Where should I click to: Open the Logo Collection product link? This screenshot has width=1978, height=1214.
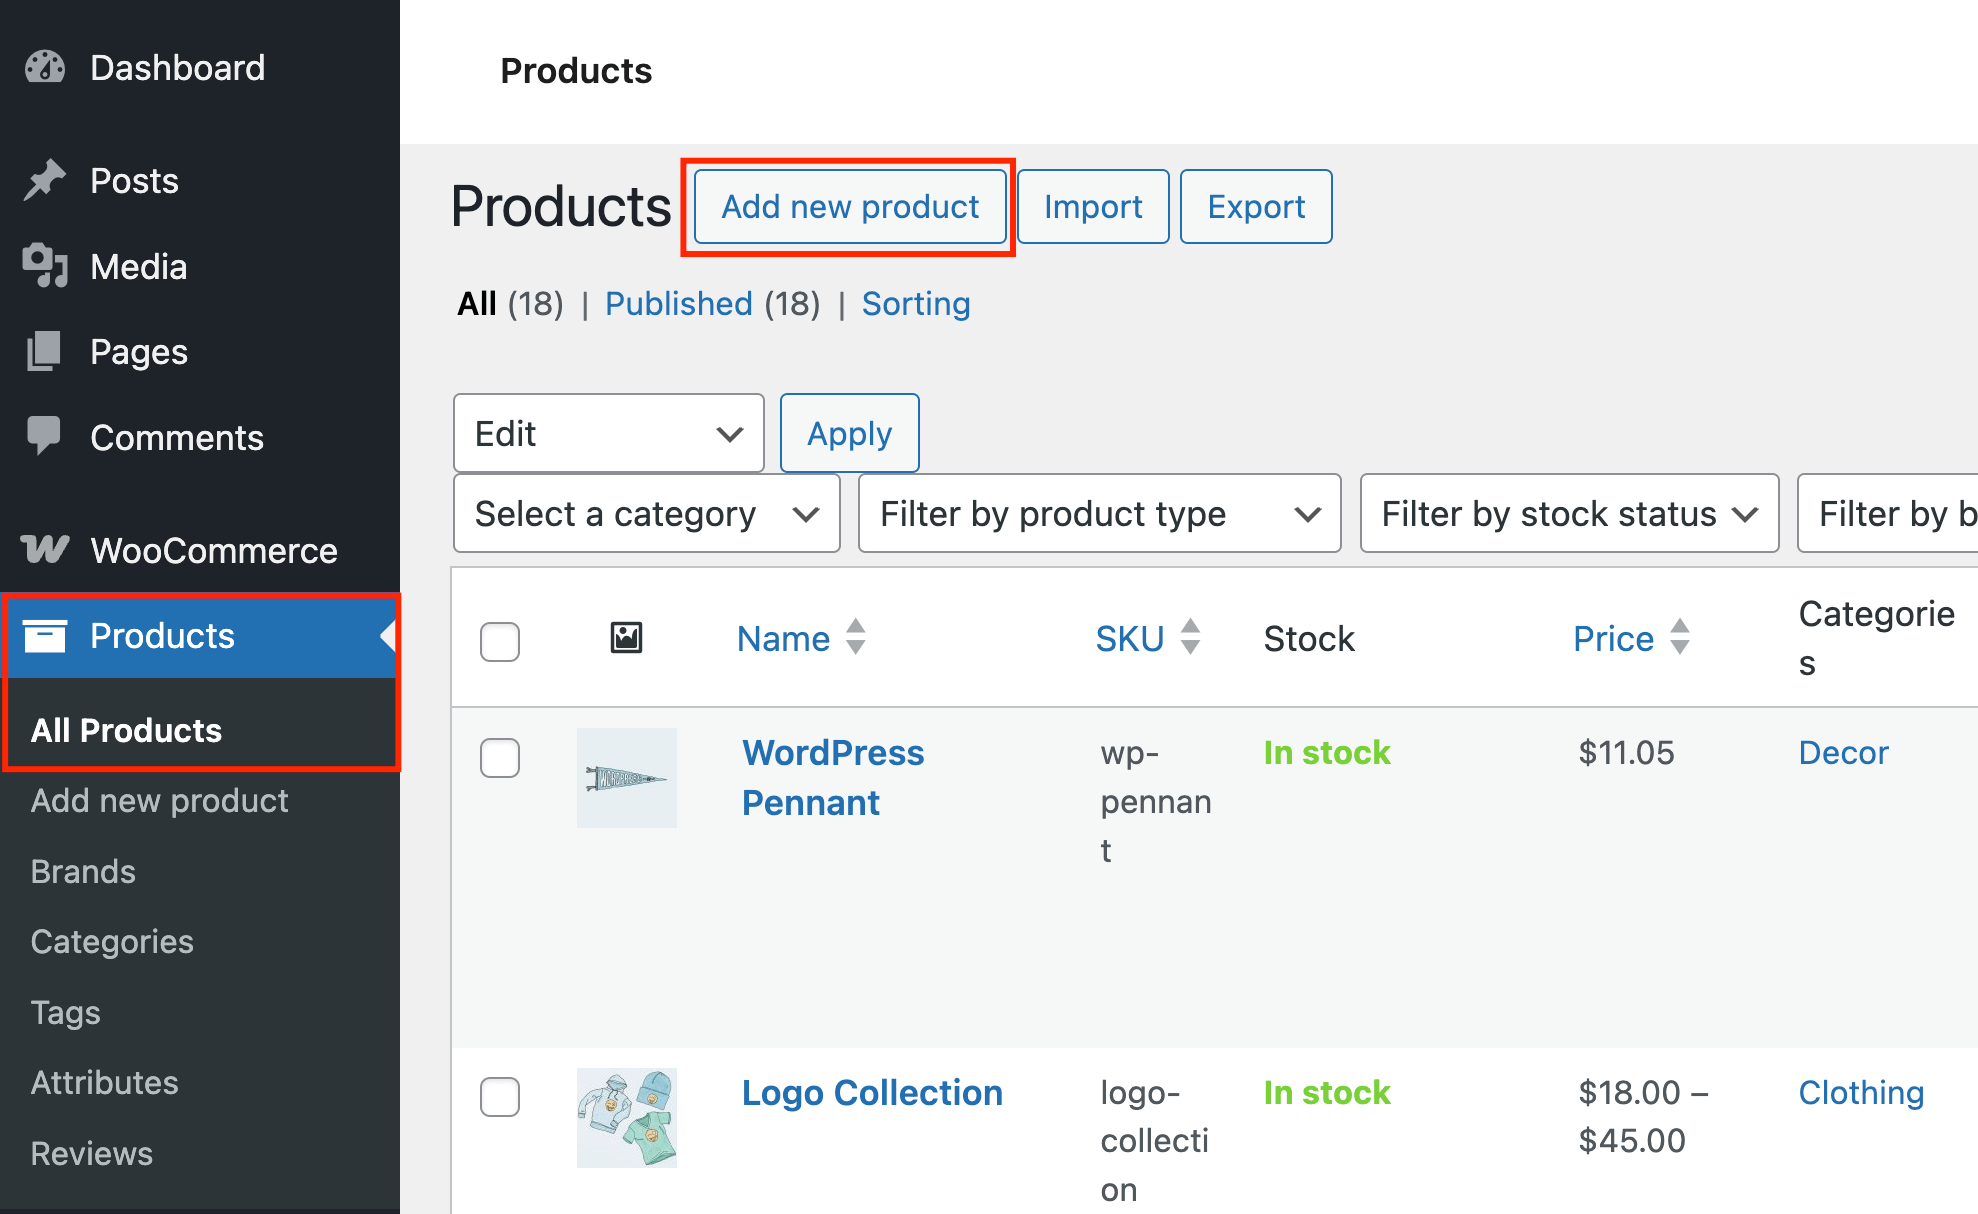tap(872, 1093)
